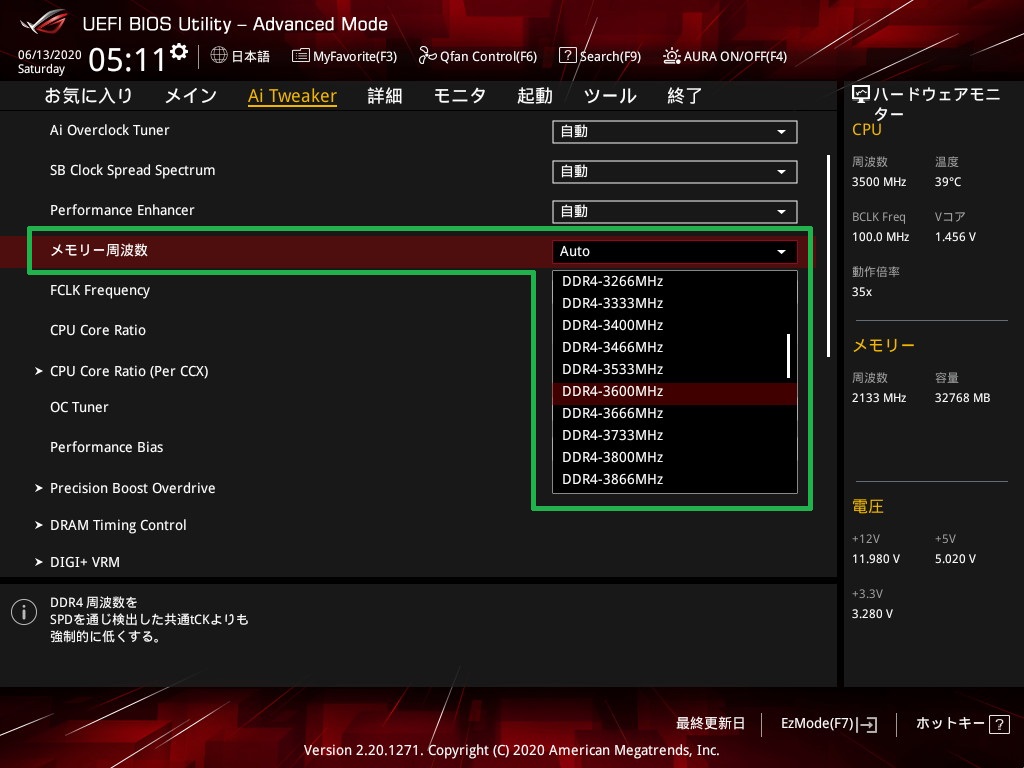
Task: Click the hotkeys question mark icon
Action: [x=999, y=724]
